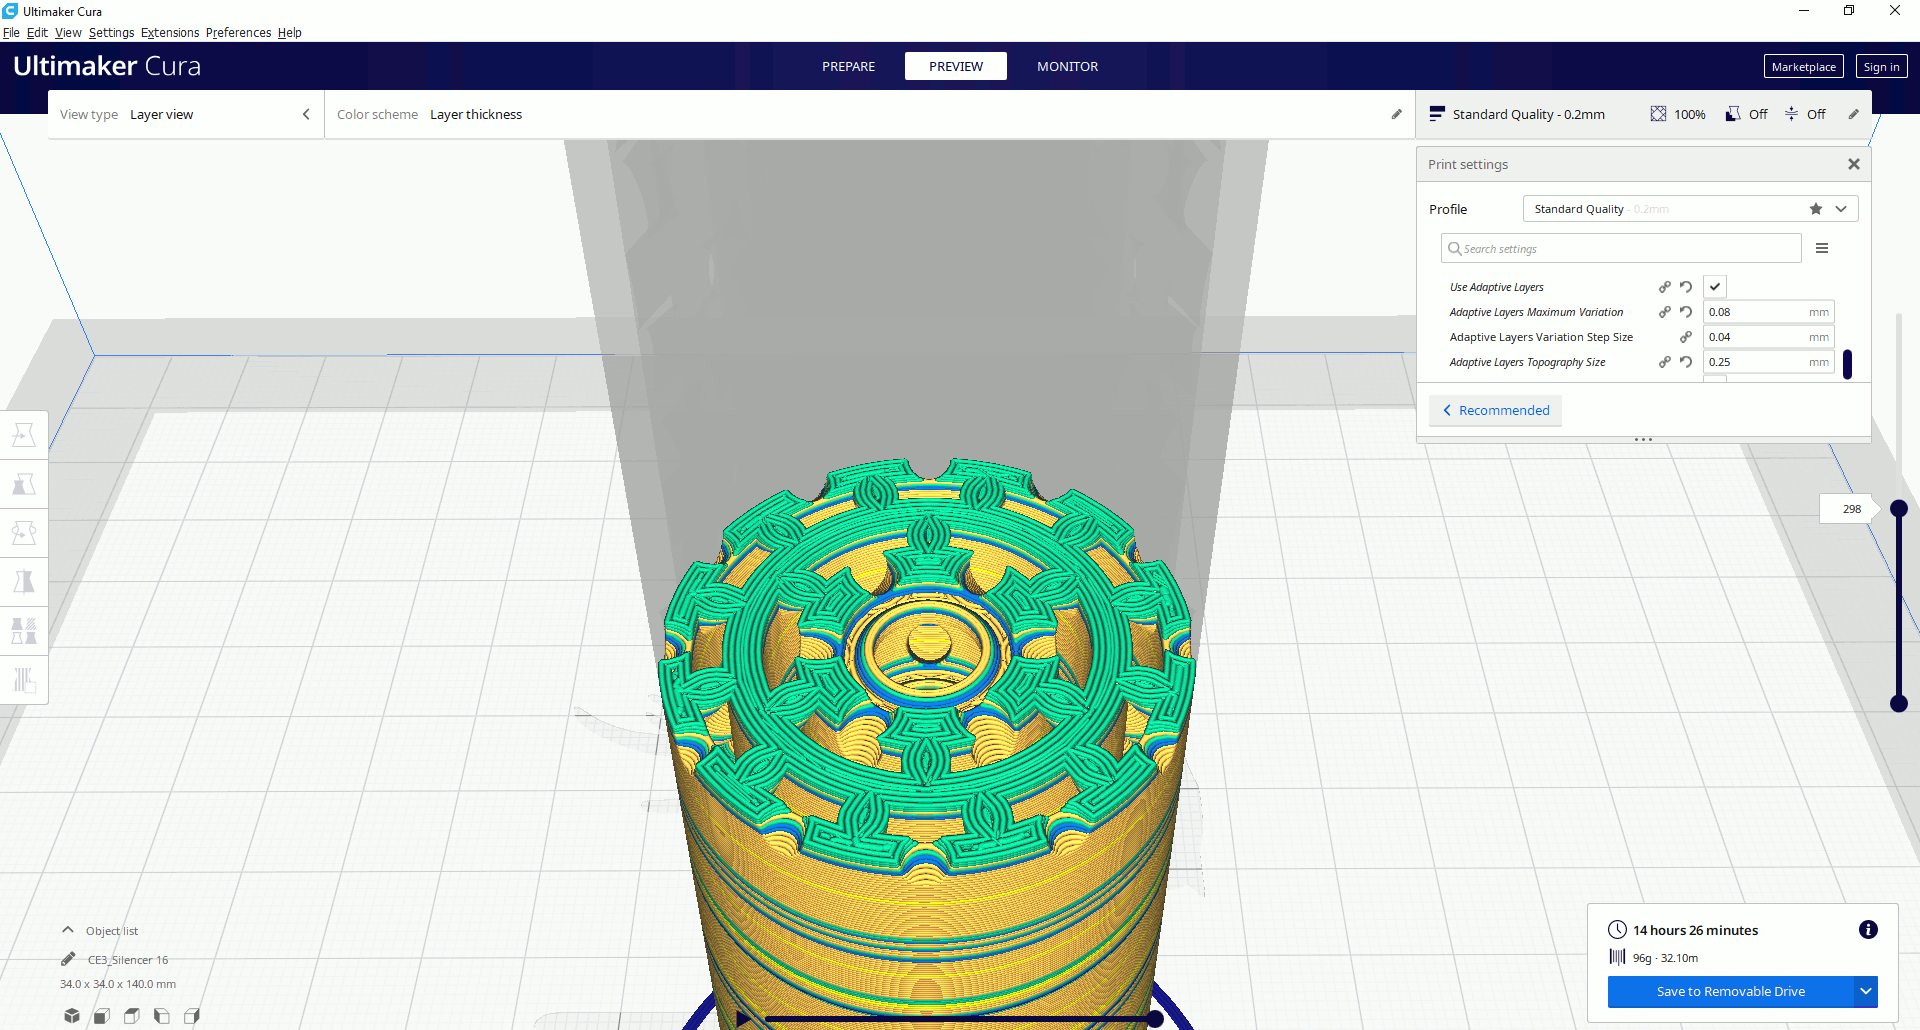Screen dimensions: 1920x1030
Task: Click the Adaptive Layers Variation Step Size field
Action: (1768, 337)
